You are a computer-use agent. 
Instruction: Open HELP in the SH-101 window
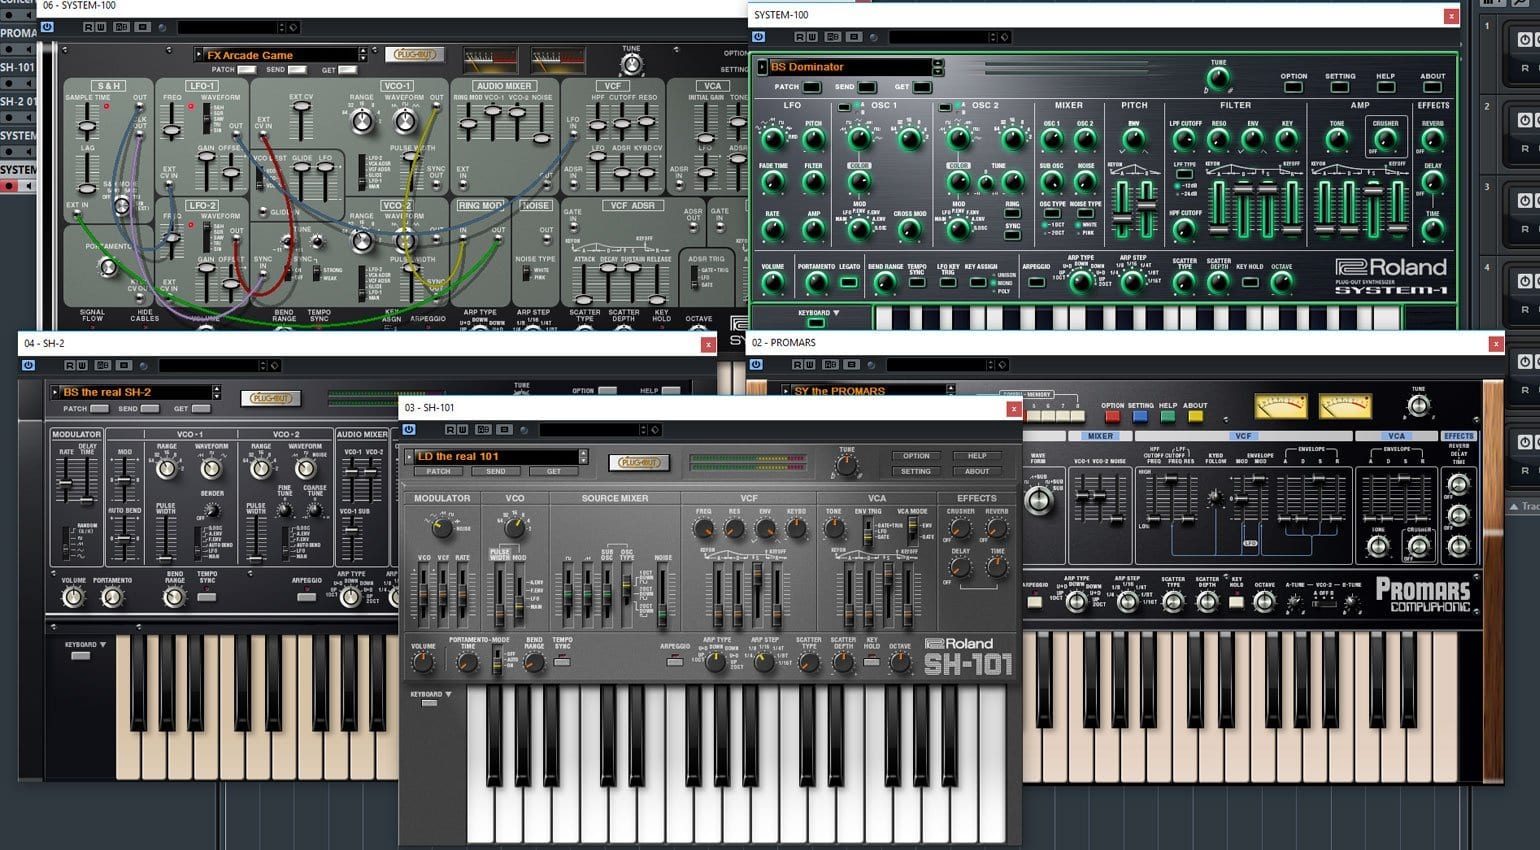[977, 456]
